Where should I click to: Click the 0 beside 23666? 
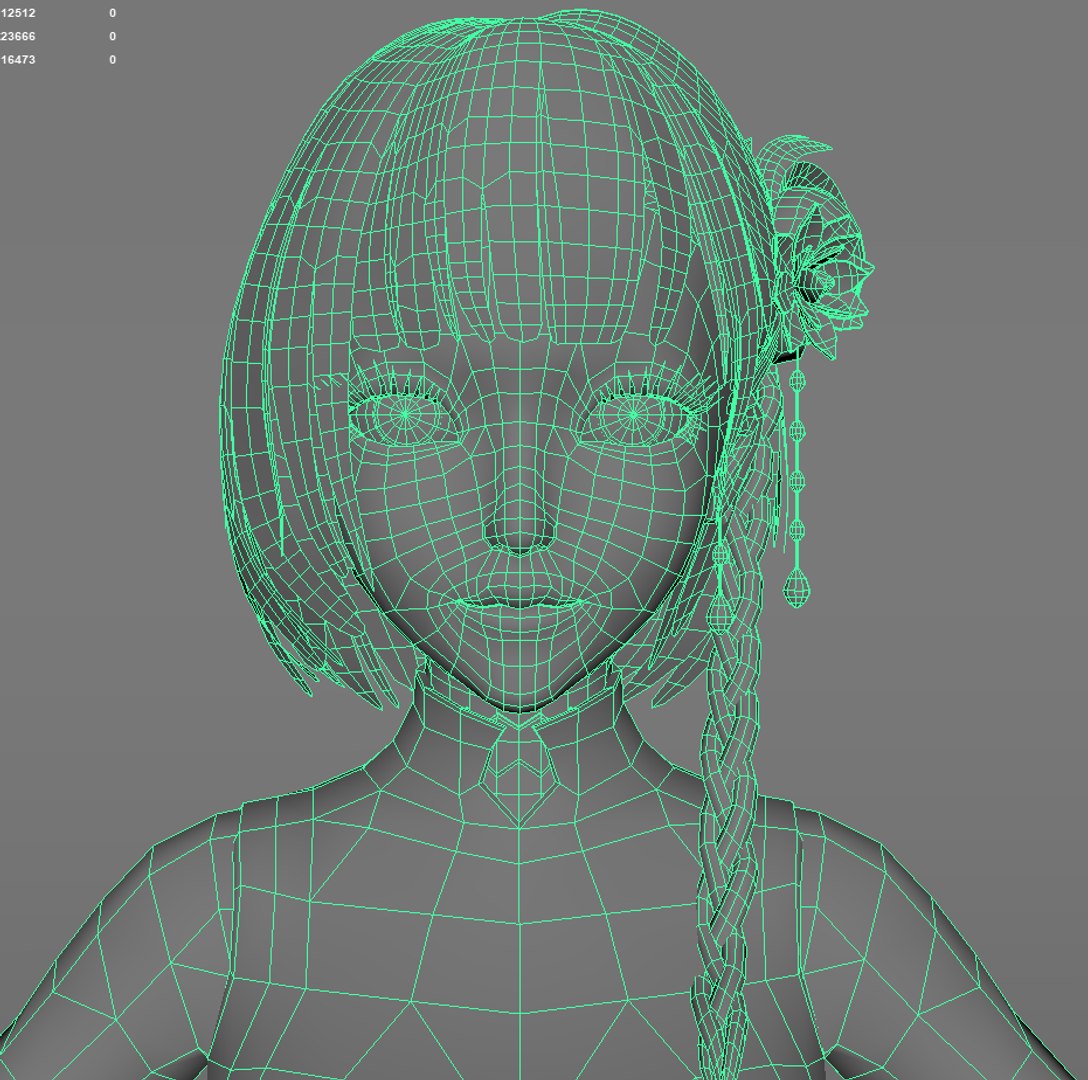[112, 36]
